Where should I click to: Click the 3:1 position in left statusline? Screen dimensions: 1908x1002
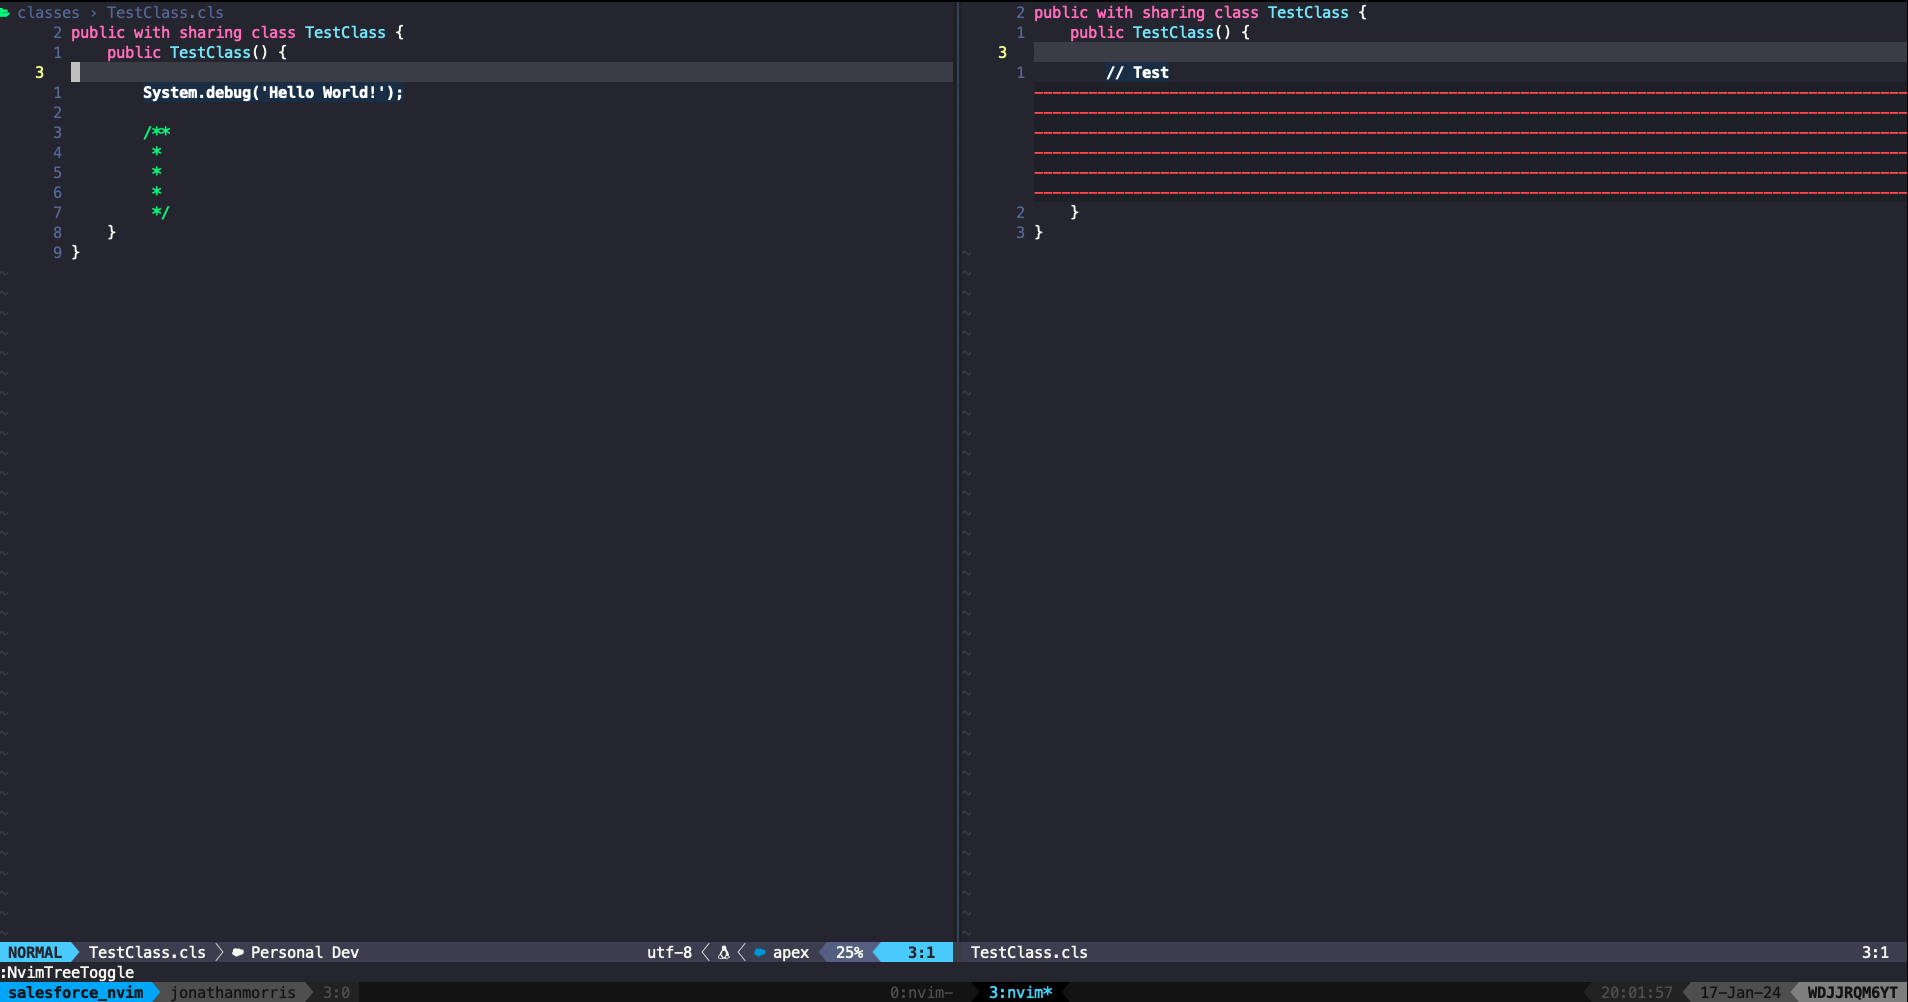coord(921,952)
